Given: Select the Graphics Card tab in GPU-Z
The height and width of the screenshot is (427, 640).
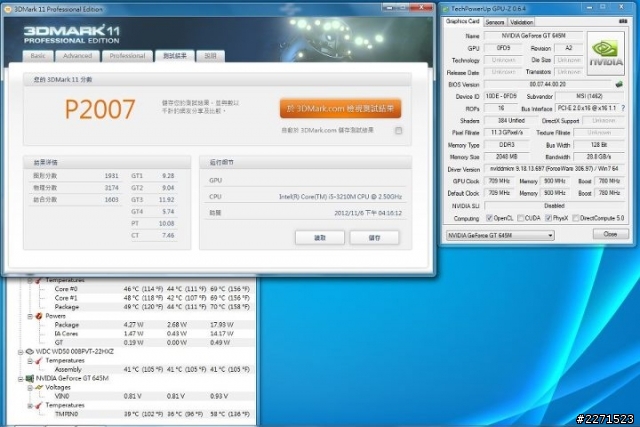Looking at the screenshot, I should [462, 21].
